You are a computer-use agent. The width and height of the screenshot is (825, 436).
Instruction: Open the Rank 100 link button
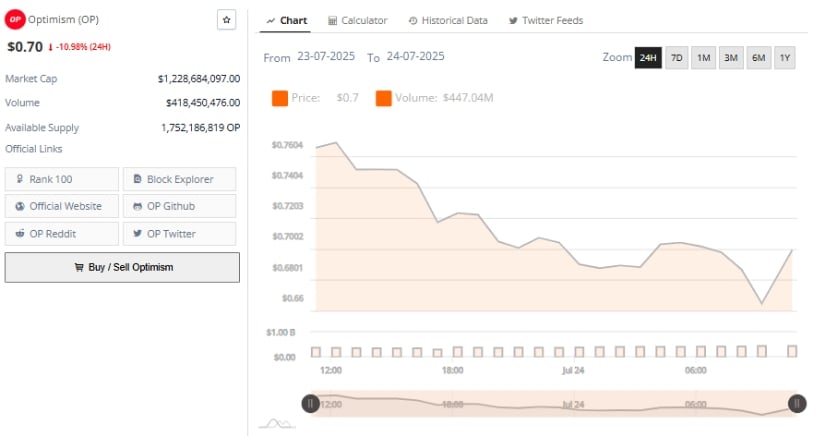62,179
